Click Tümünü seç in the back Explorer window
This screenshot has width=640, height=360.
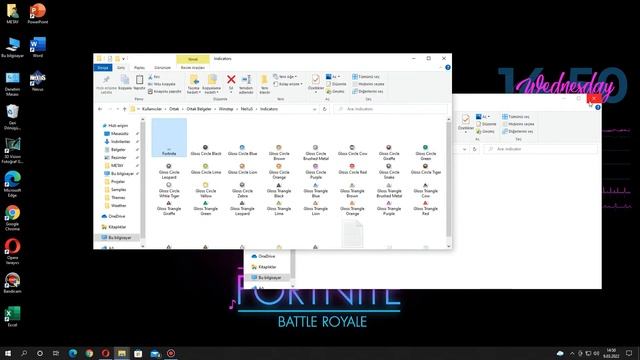[516, 117]
